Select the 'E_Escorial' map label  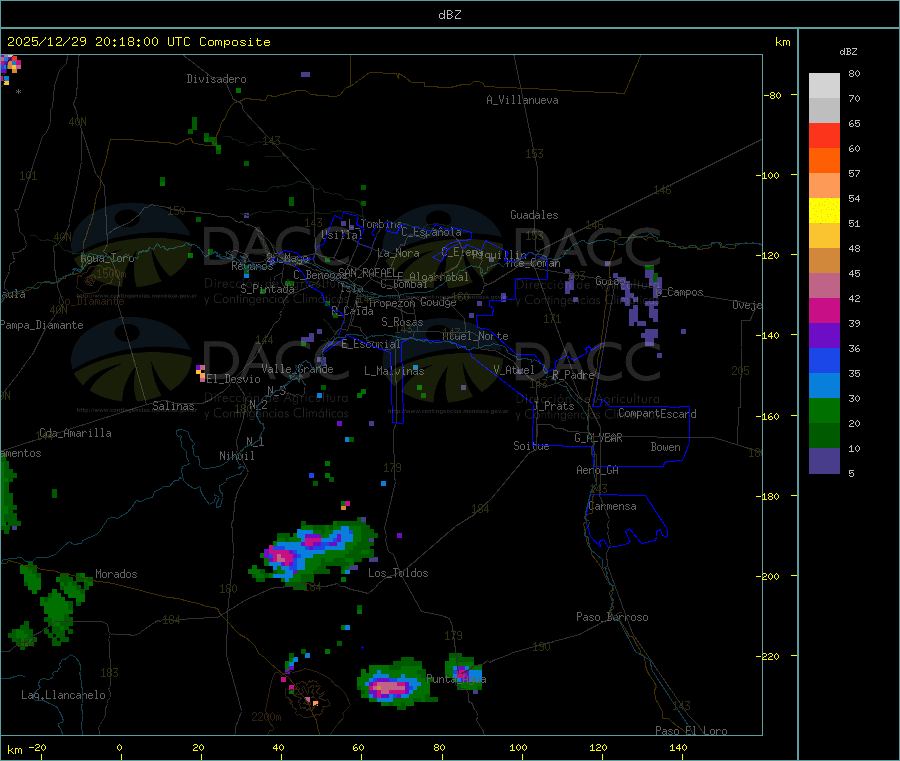click(x=371, y=344)
